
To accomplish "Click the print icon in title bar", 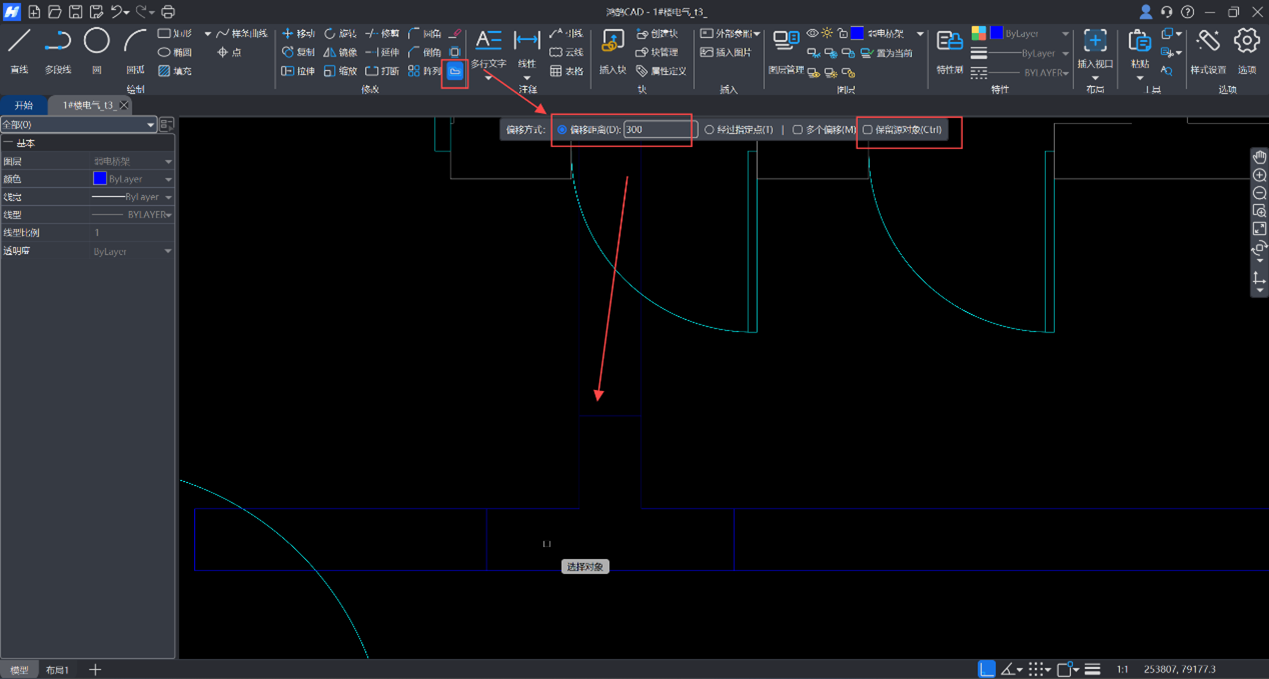I will [168, 12].
